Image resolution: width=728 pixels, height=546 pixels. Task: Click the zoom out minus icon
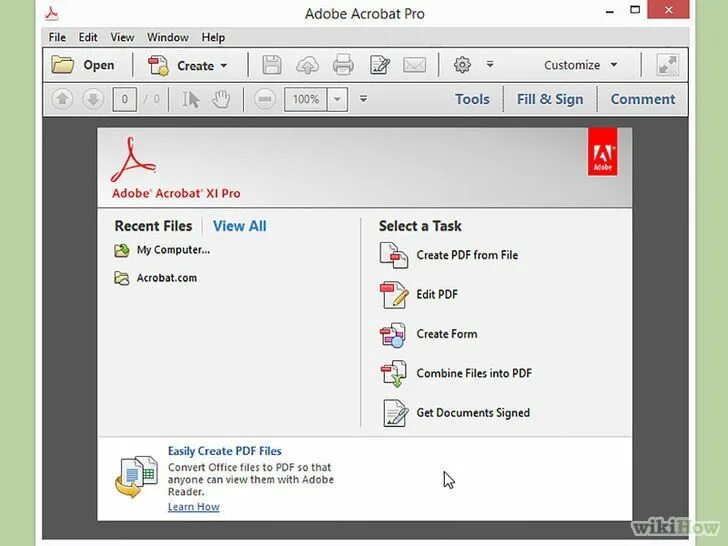pyautogui.click(x=265, y=99)
